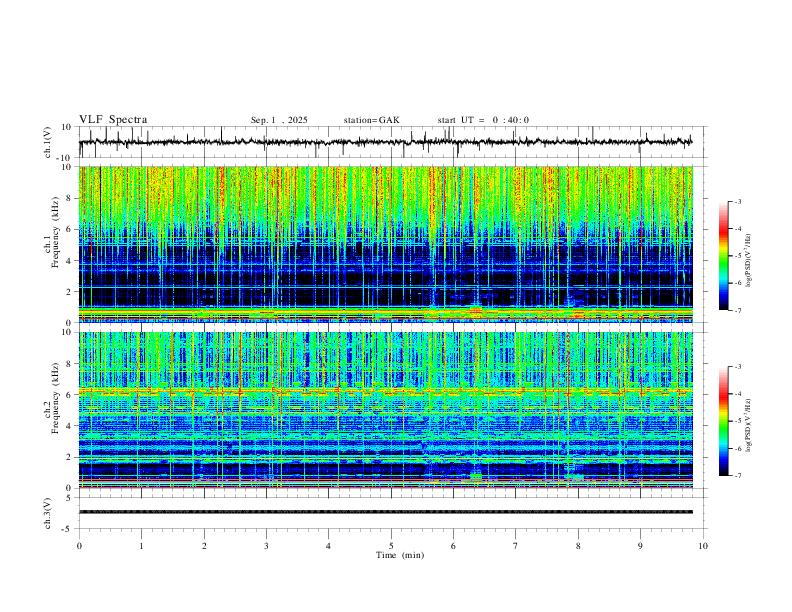Click the 'ch.3(V)' axis label

point(48,514)
